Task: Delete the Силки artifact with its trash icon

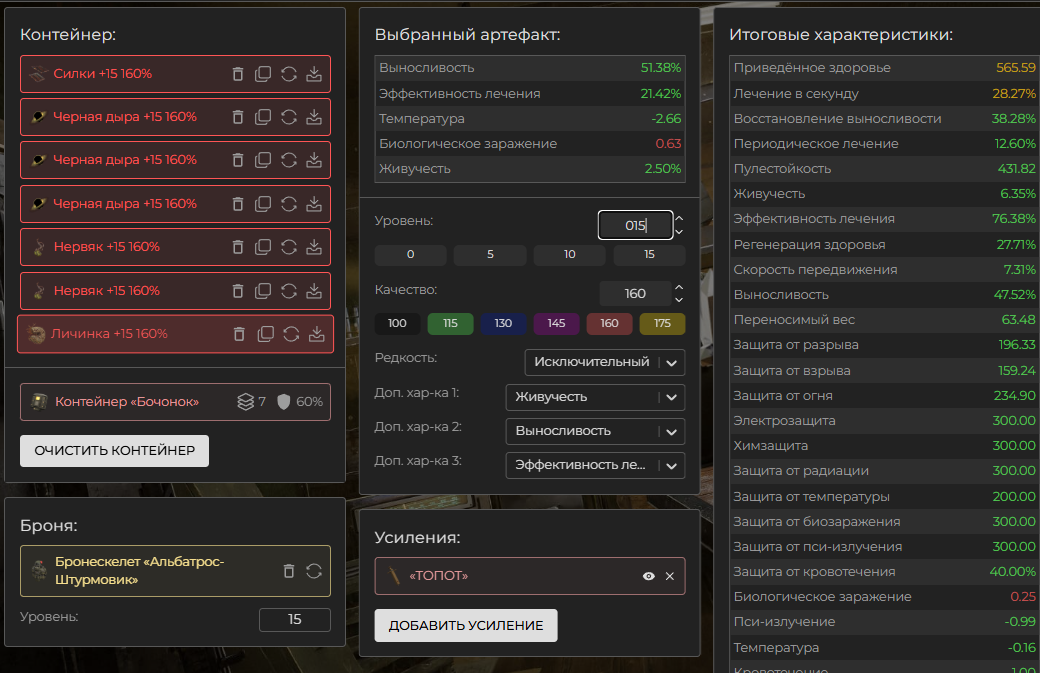Action: point(238,74)
